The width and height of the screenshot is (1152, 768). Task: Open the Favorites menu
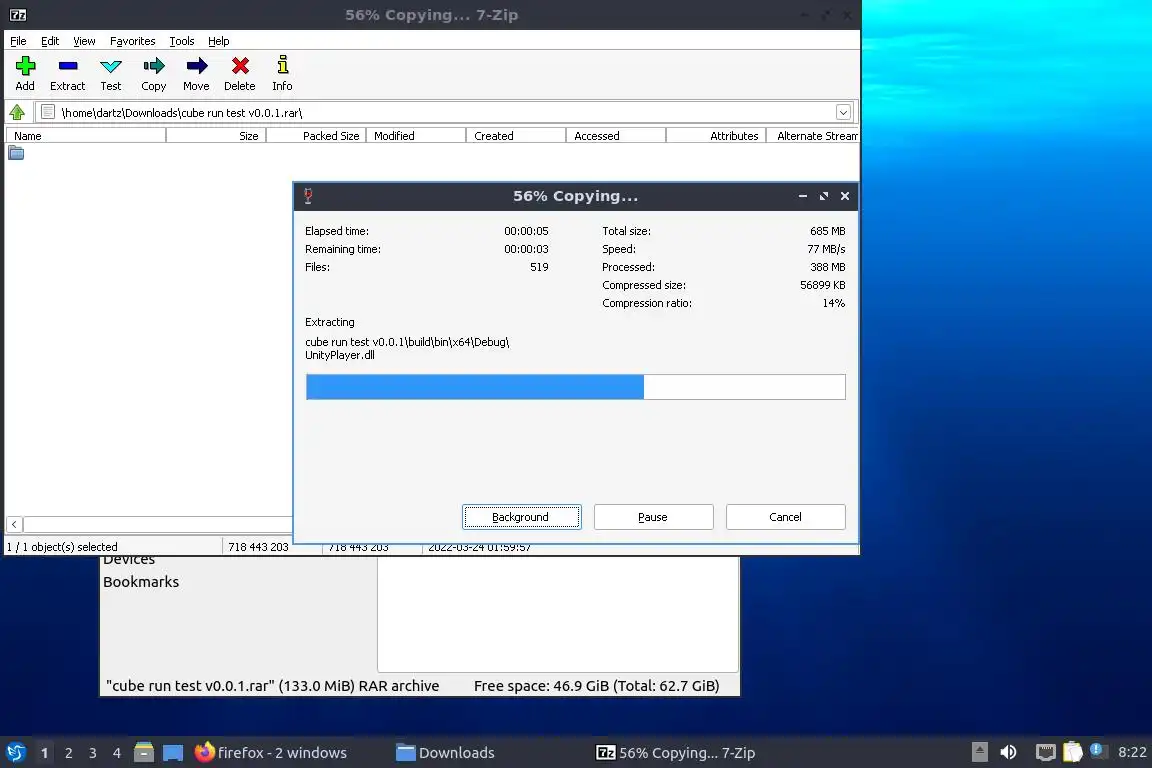133,41
